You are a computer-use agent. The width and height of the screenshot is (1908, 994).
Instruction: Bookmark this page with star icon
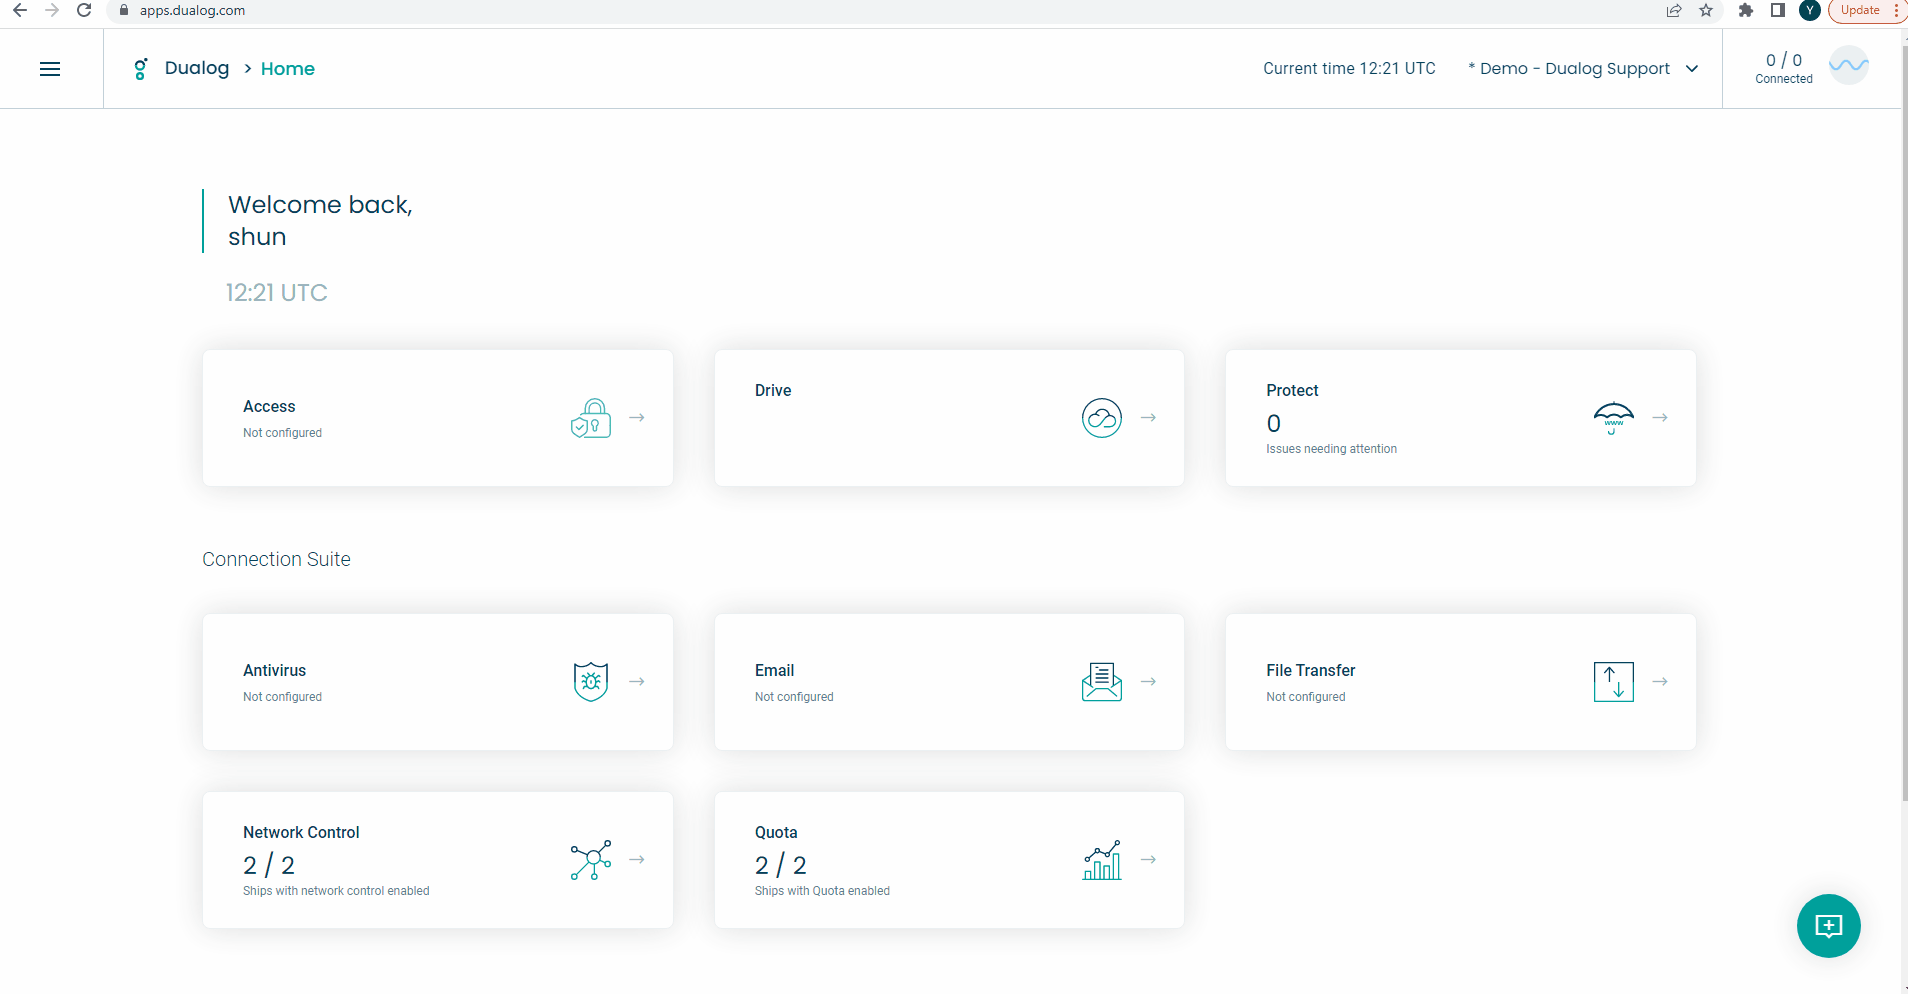point(1706,10)
